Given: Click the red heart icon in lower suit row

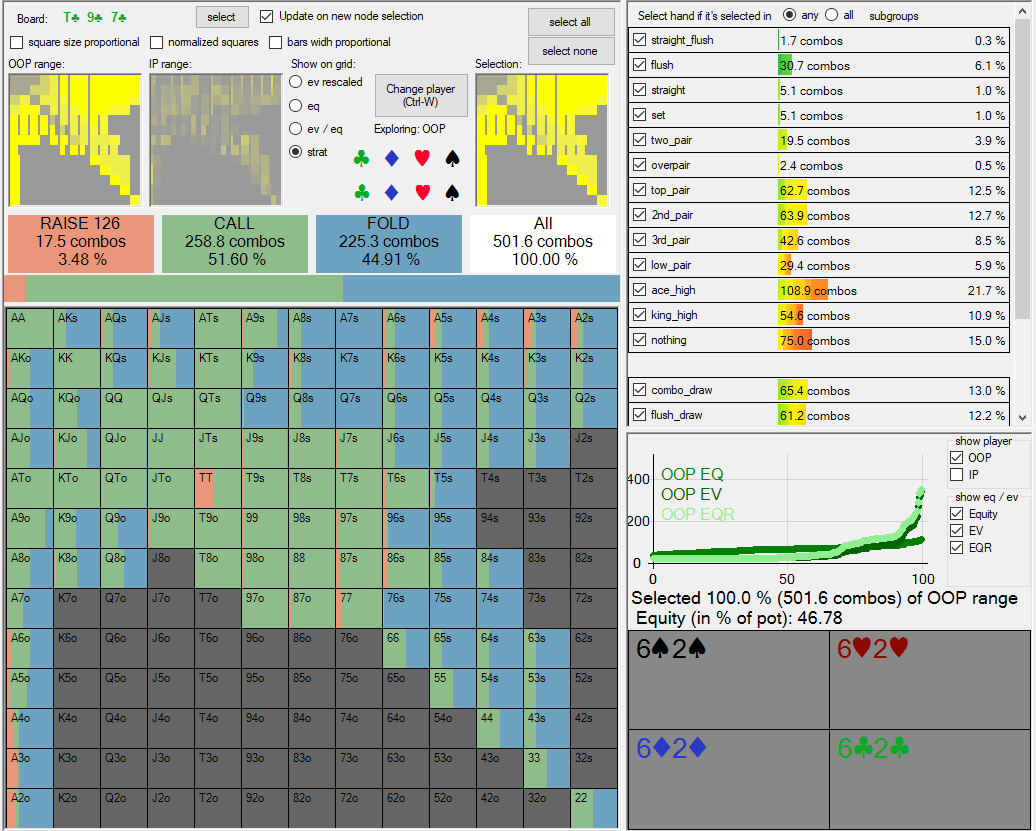Looking at the screenshot, I should [422, 192].
